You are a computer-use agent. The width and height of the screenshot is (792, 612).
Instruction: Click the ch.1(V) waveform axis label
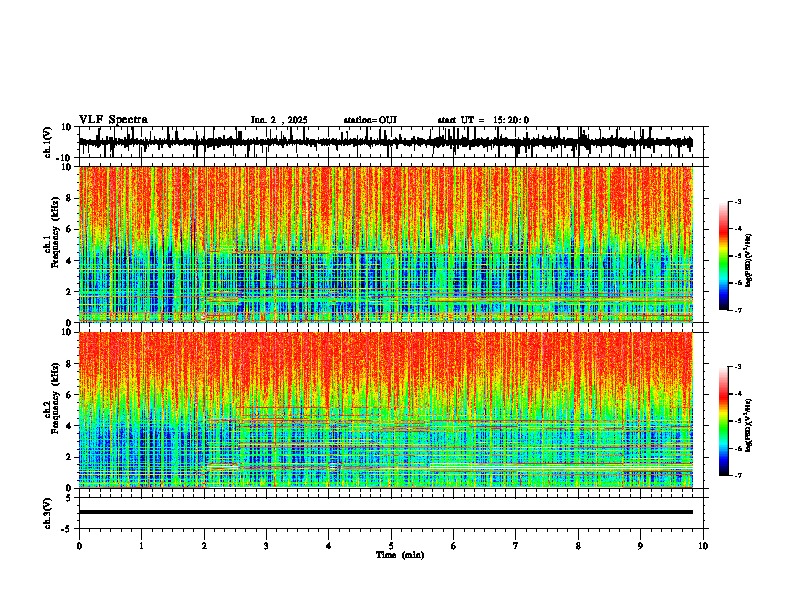point(48,142)
